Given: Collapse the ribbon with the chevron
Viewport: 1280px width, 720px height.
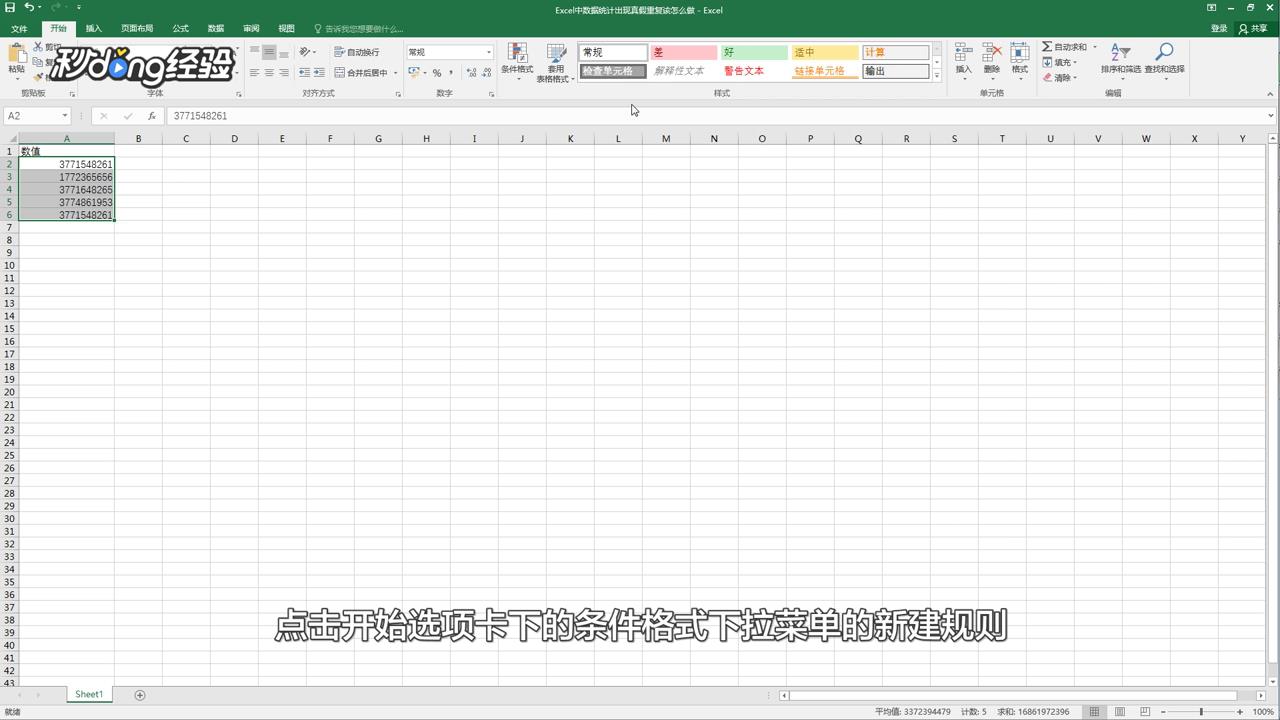Looking at the screenshot, I should tap(1270, 94).
